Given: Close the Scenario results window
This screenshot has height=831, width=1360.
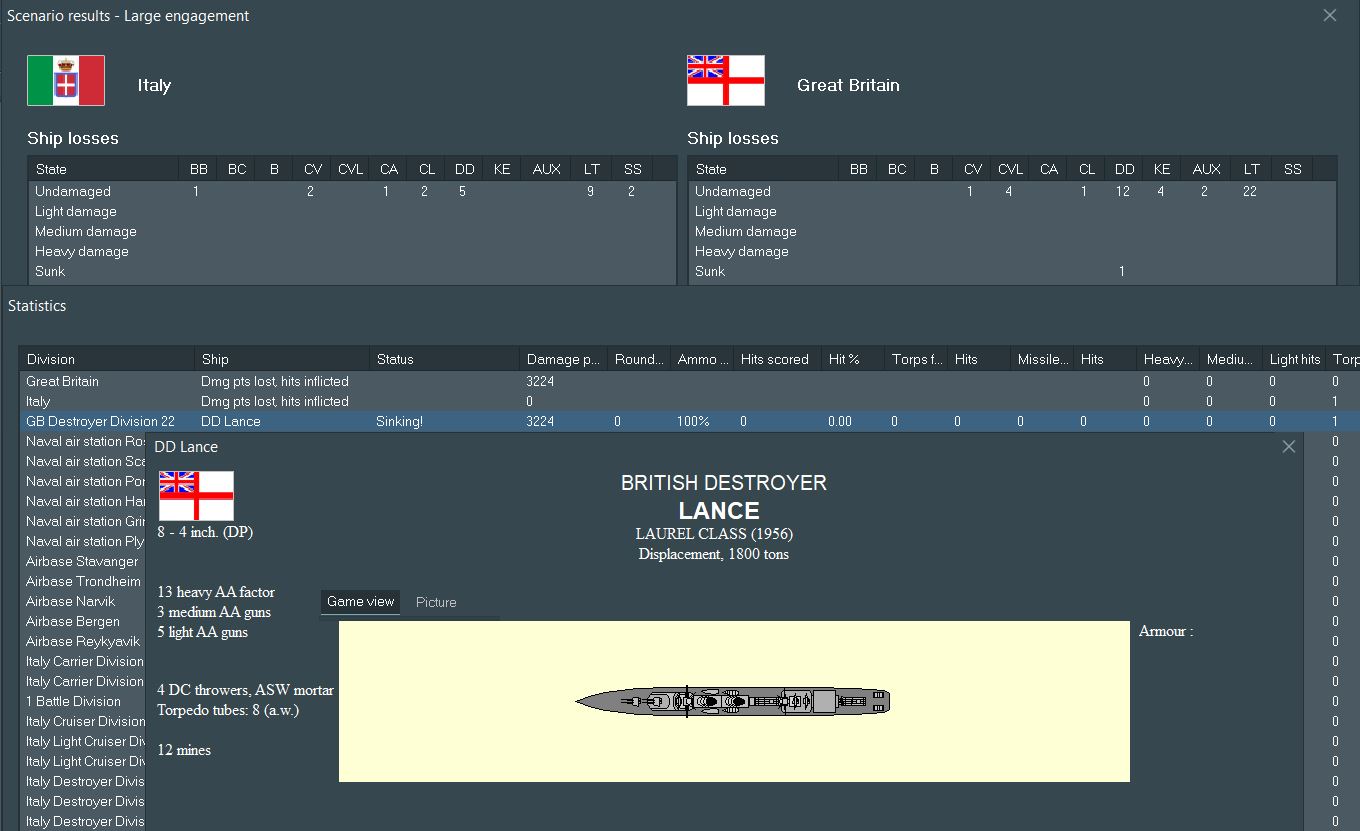Looking at the screenshot, I should (1330, 16).
